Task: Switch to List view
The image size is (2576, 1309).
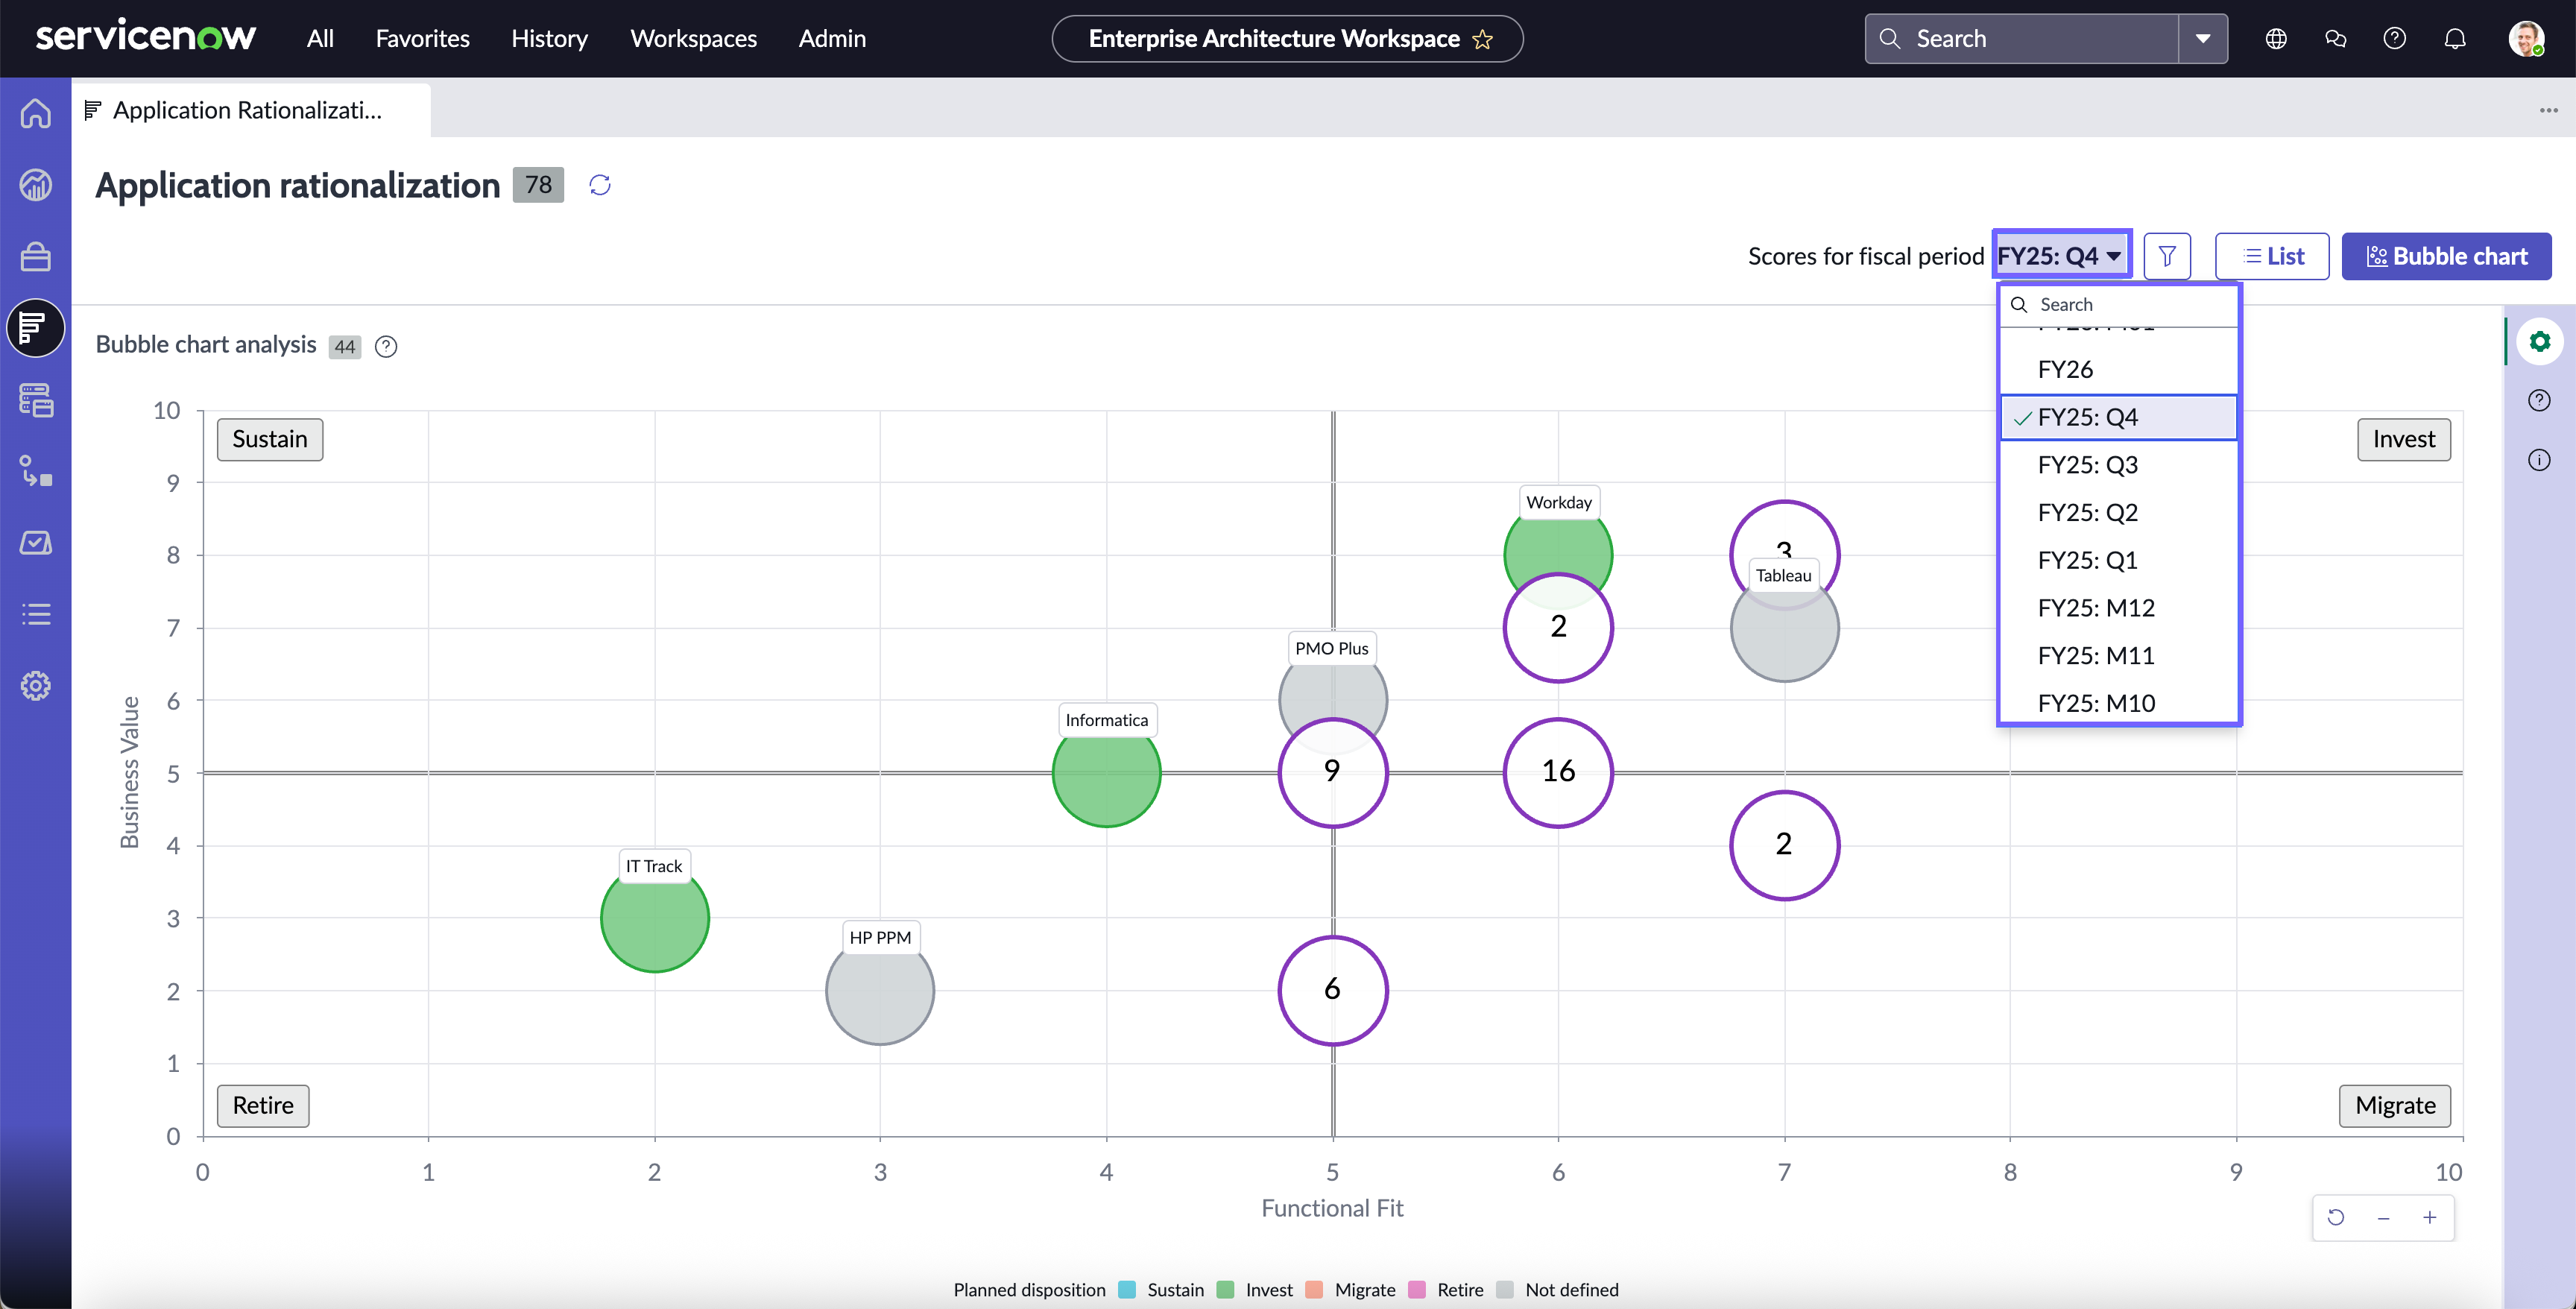Action: (x=2272, y=256)
